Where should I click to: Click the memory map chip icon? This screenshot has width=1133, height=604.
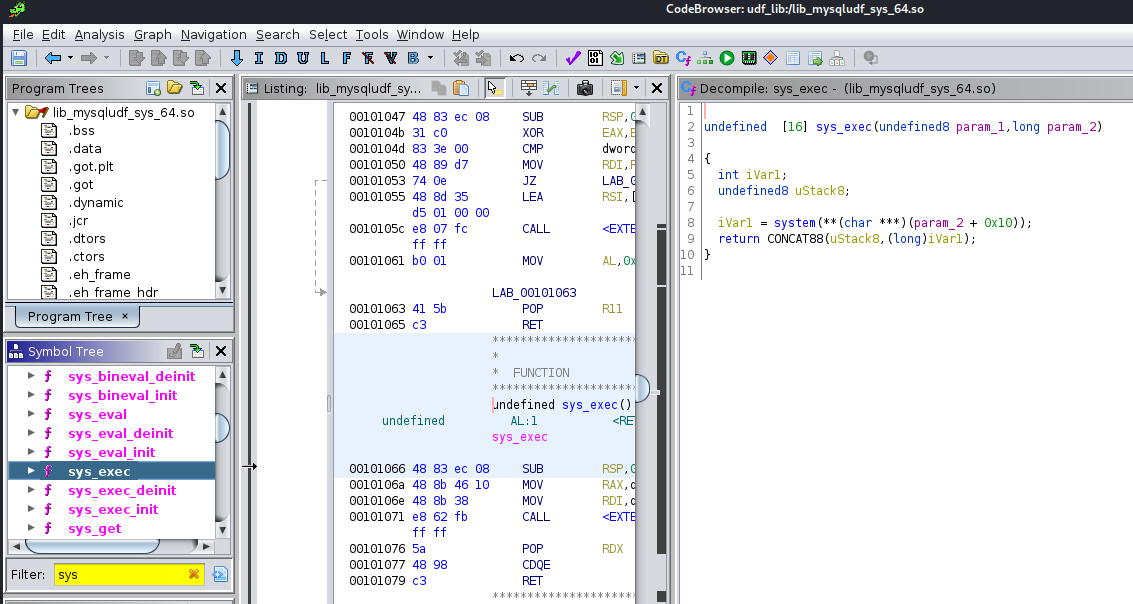[749, 58]
